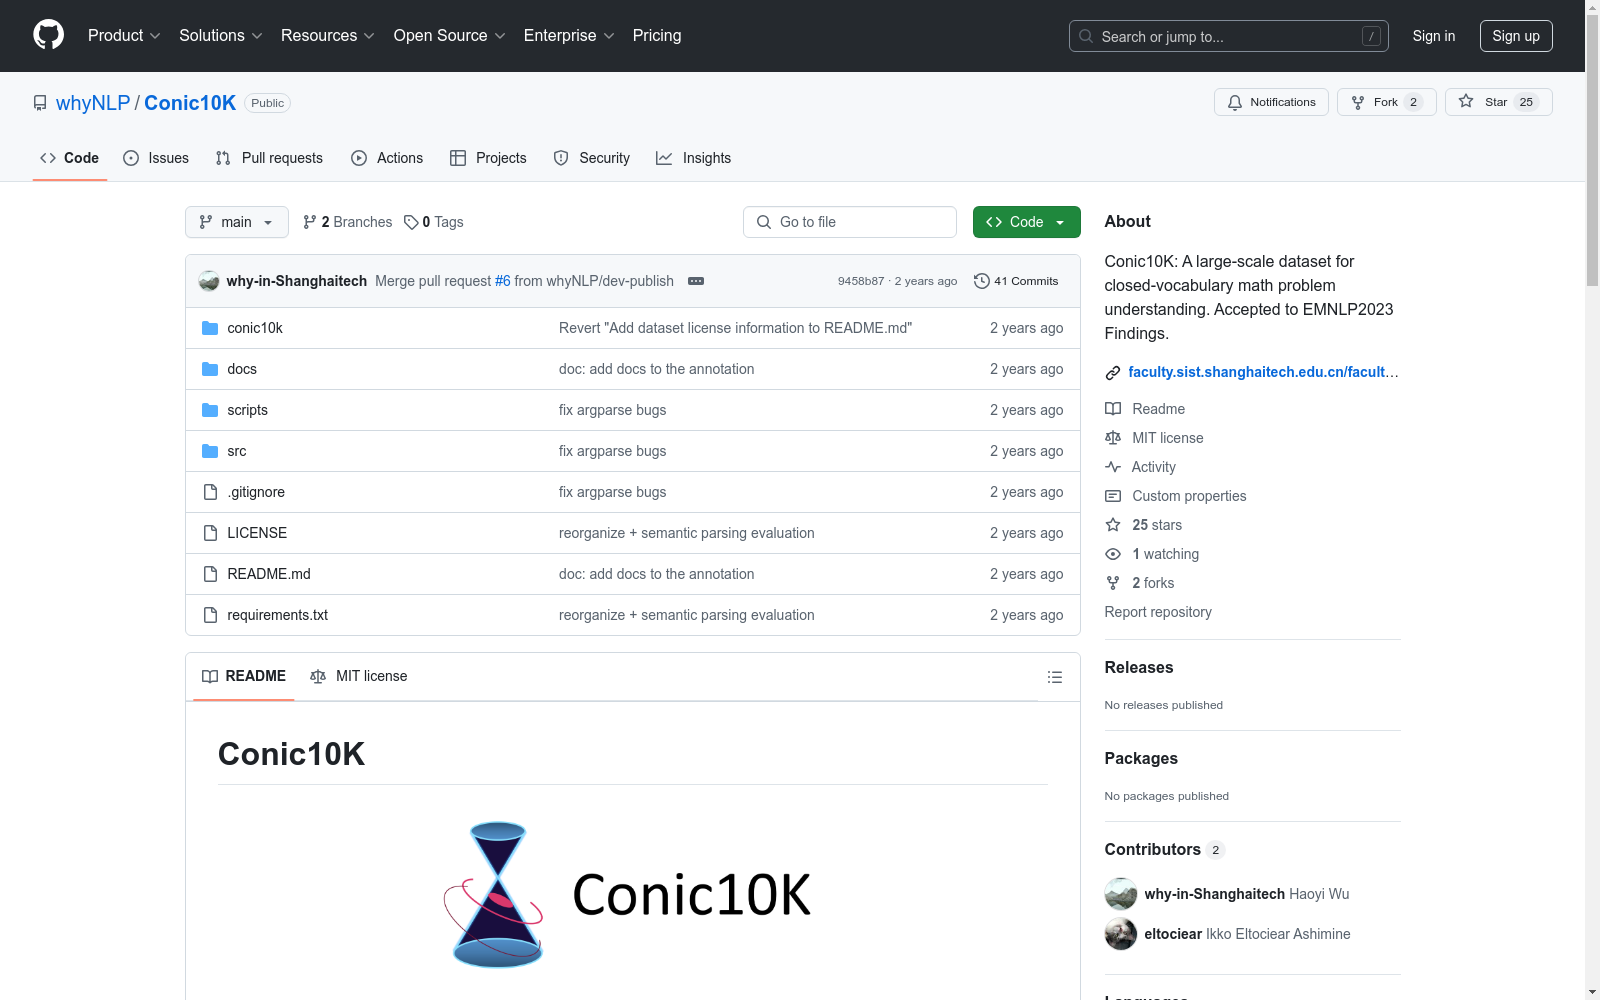This screenshot has height=1000, width=1600.
Task: Open the docs folder icon
Action: (x=210, y=369)
